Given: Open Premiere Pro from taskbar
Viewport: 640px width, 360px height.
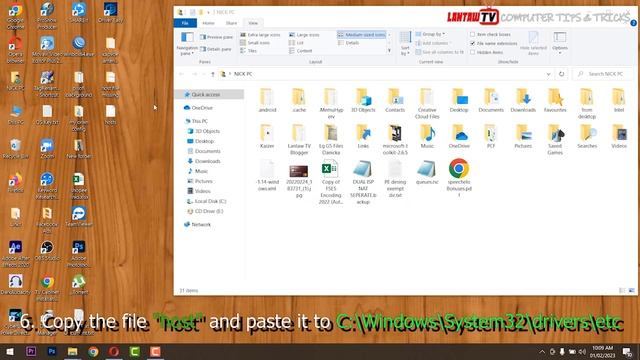Looking at the screenshot, I should click(31, 351).
